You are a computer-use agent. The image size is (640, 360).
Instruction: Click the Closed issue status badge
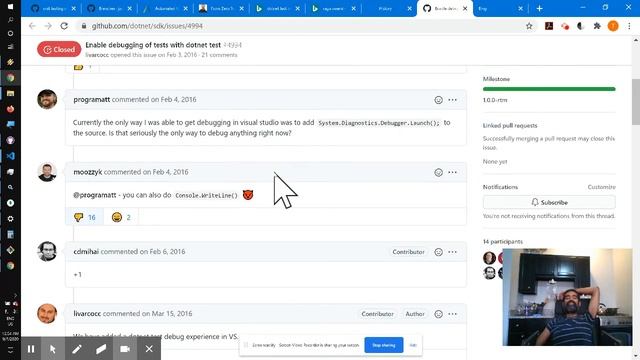point(59,49)
